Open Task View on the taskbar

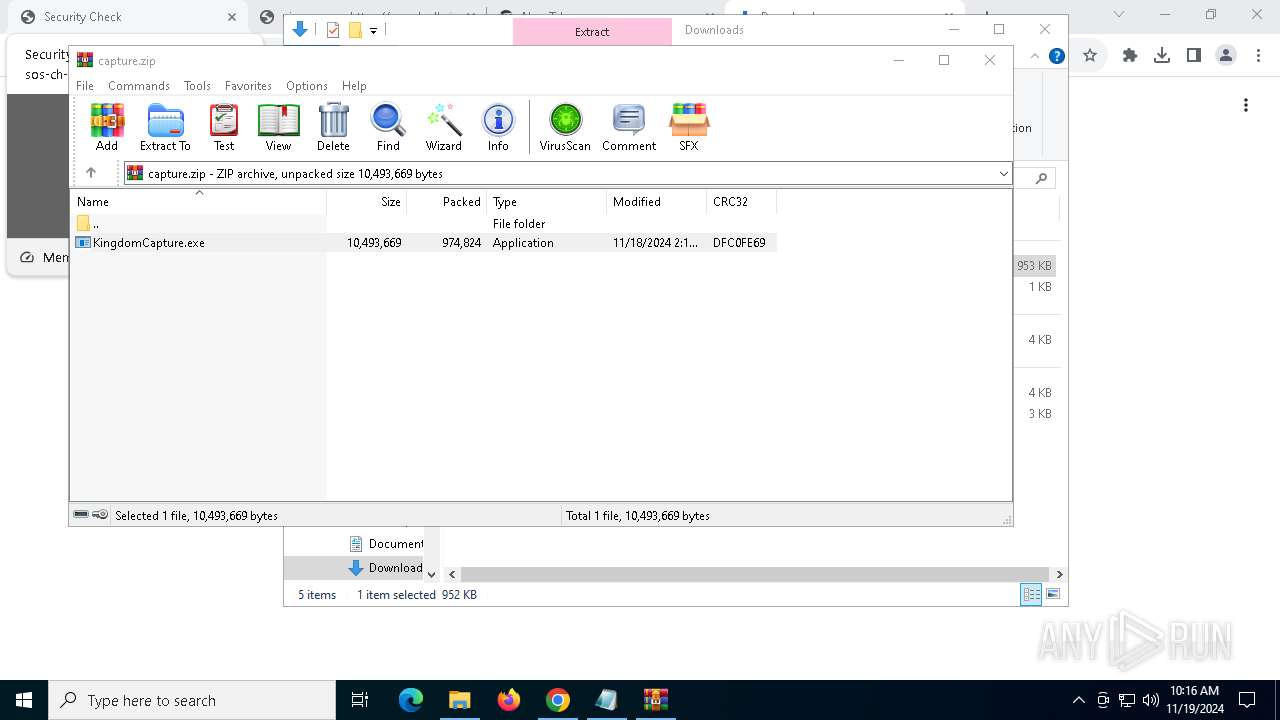pos(360,700)
